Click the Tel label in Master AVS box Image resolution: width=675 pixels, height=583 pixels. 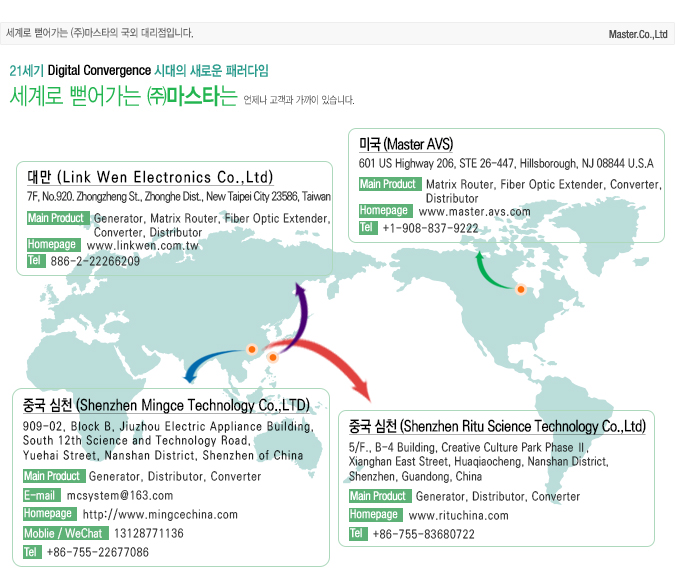click(368, 227)
